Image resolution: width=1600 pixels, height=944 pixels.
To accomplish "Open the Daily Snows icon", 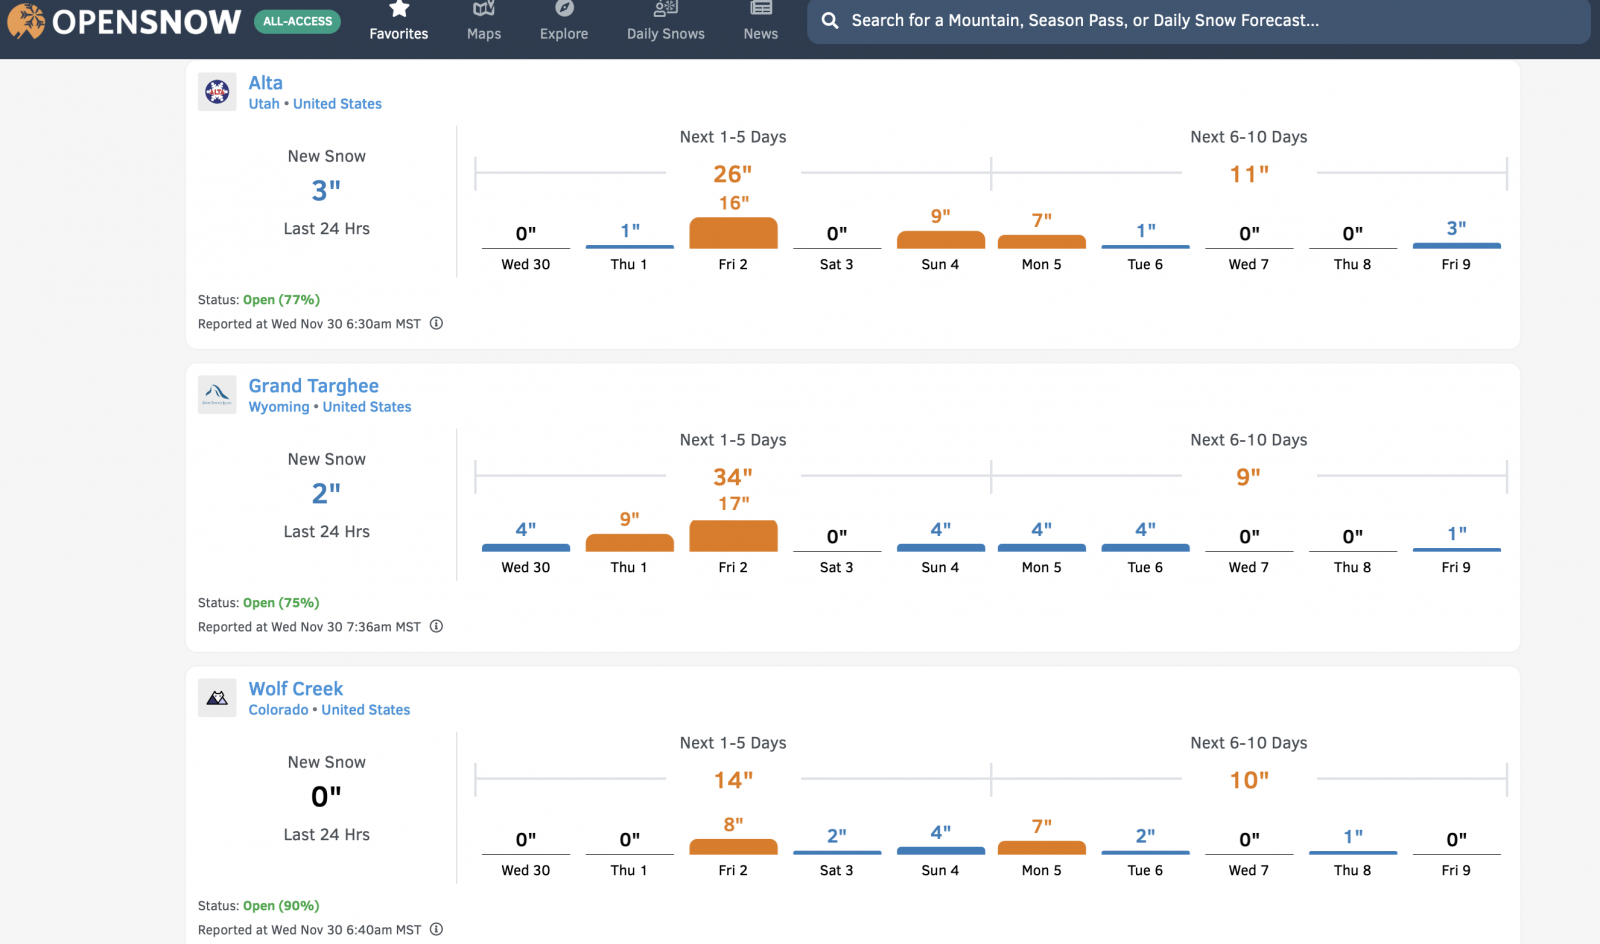I will pos(665,10).
